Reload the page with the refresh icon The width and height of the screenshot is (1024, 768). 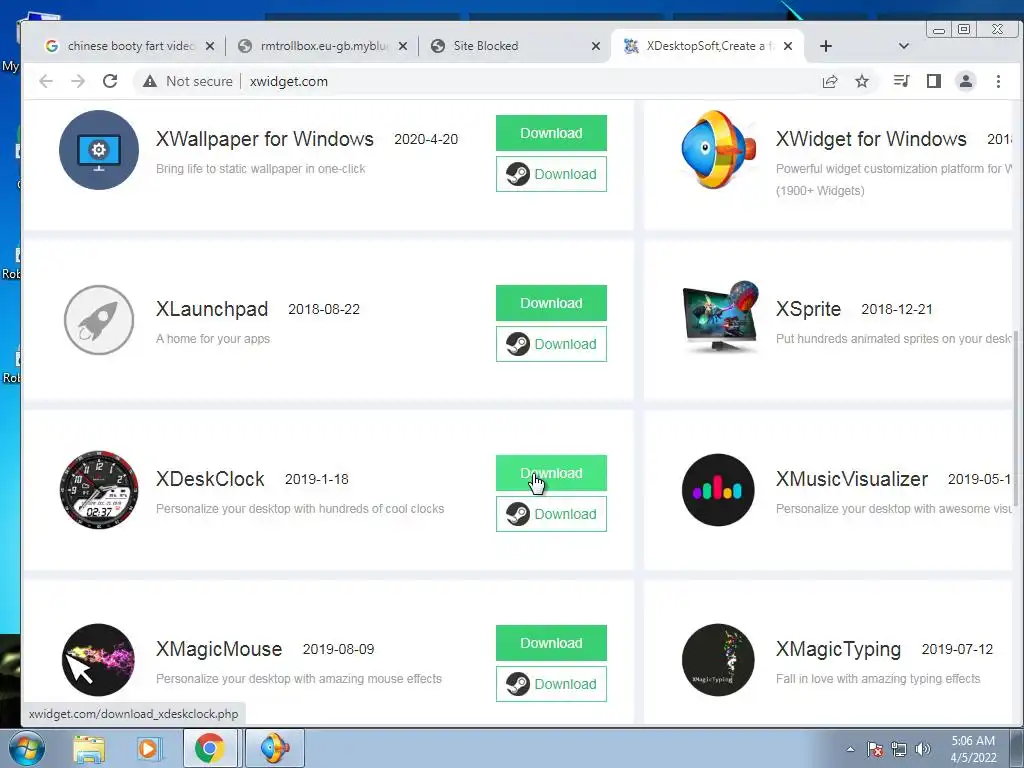(110, 81)
